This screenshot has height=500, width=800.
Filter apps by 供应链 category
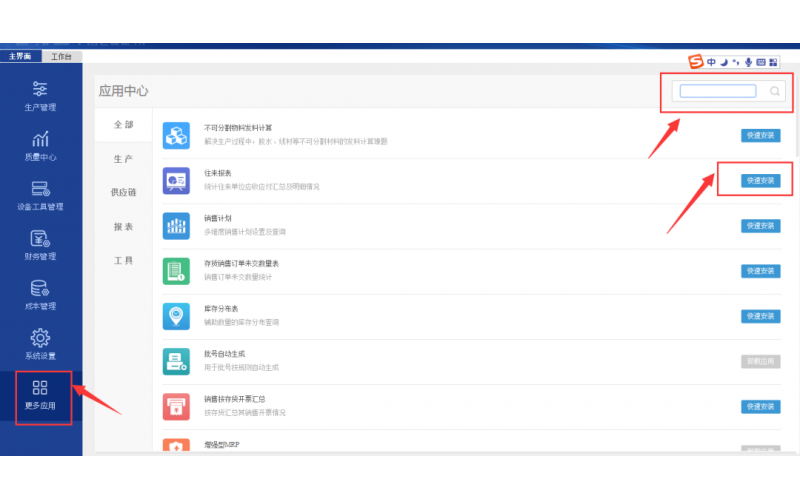[123, 192]
